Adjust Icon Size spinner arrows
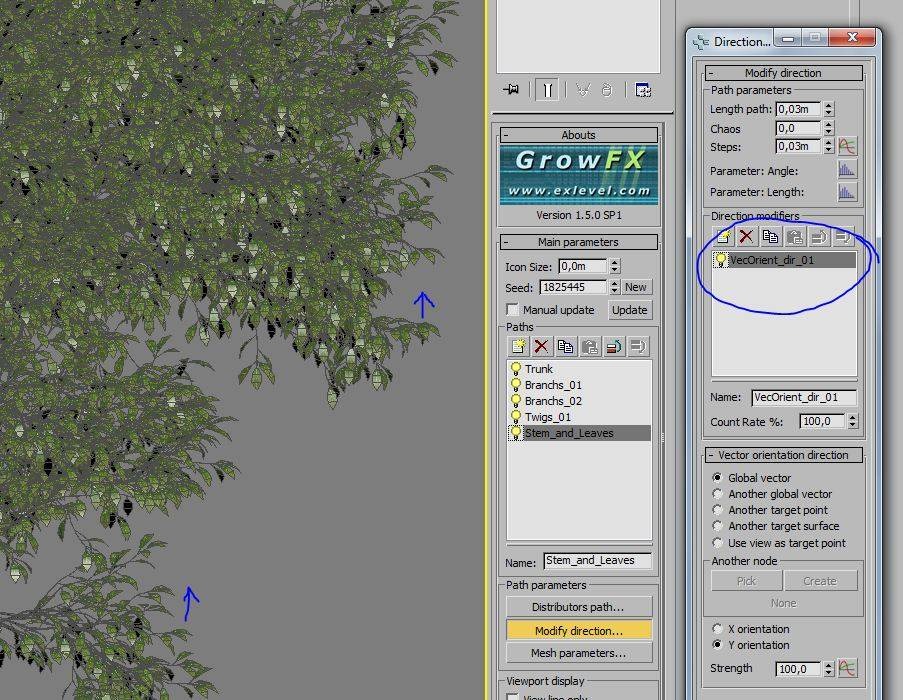This screenshot has width=903, height=700. point(614,266)
